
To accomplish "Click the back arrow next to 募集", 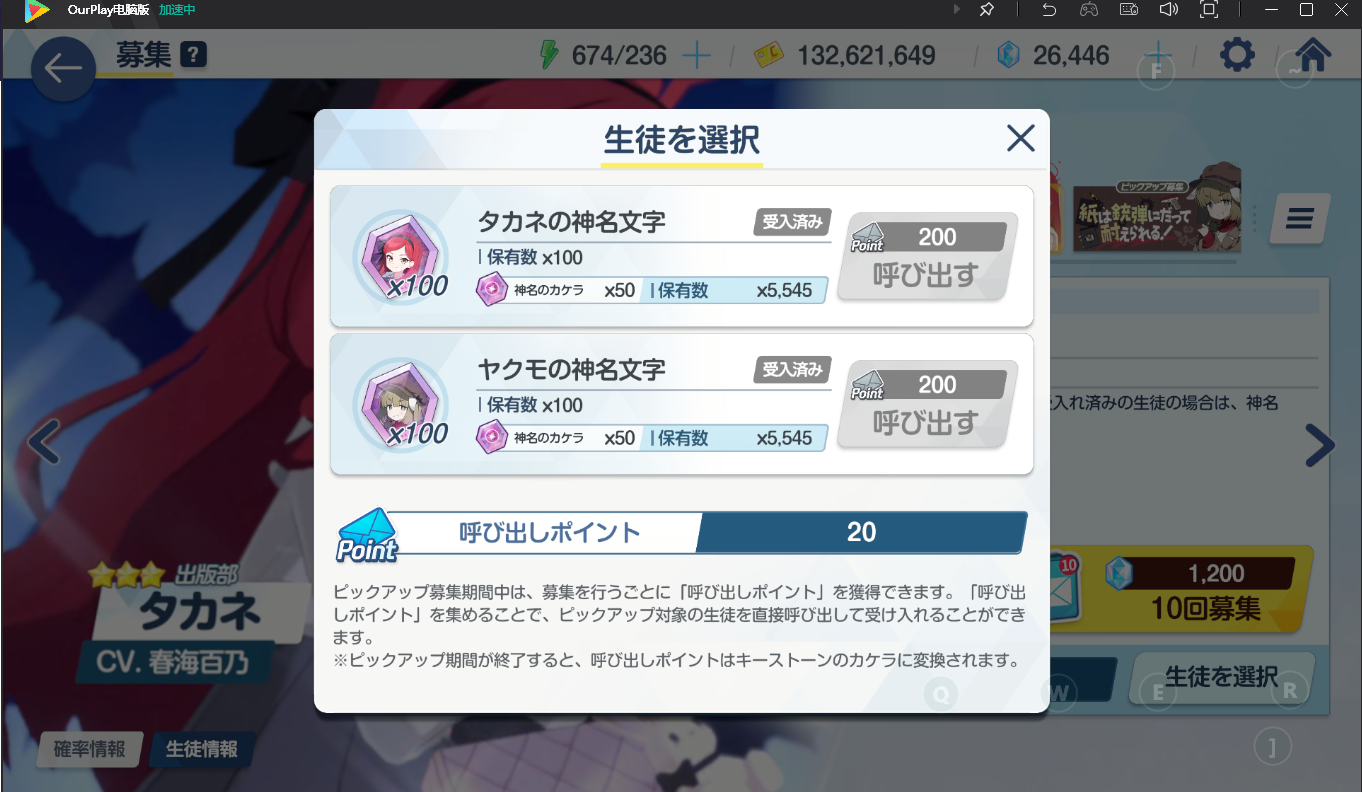I will coord(63,69).
